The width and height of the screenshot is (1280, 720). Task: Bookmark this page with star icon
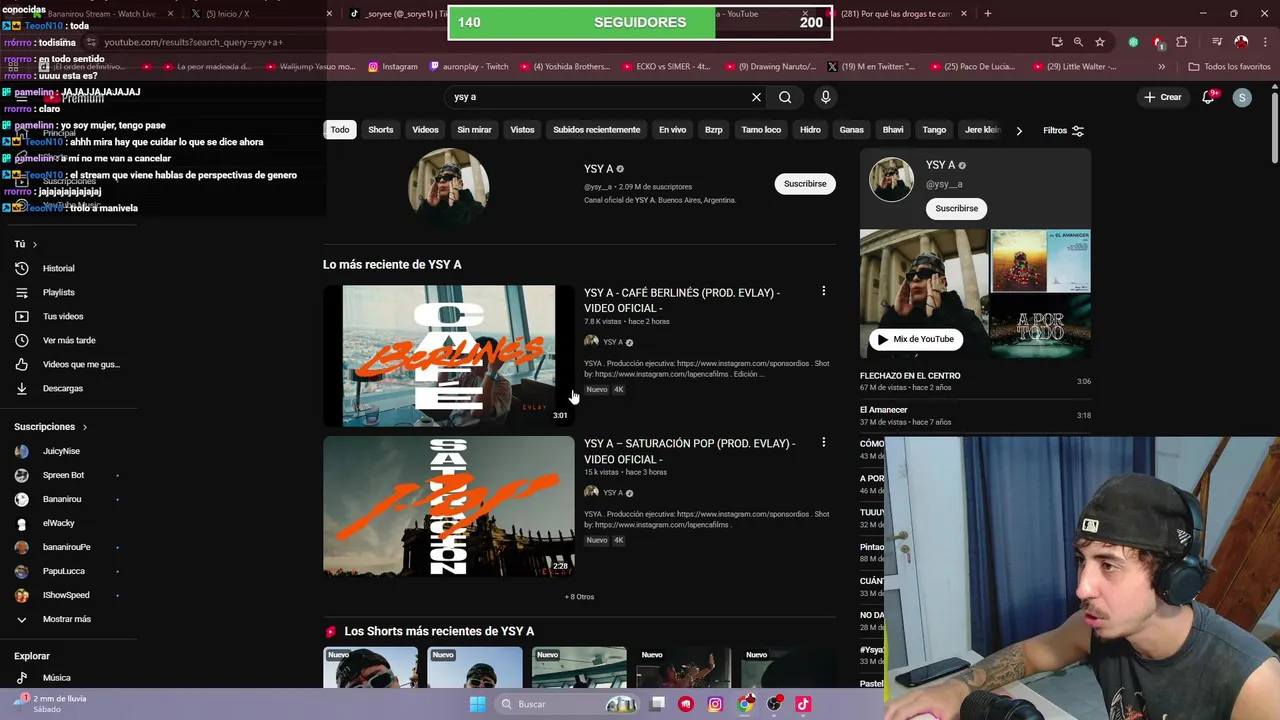click(x=1100, y=42)
